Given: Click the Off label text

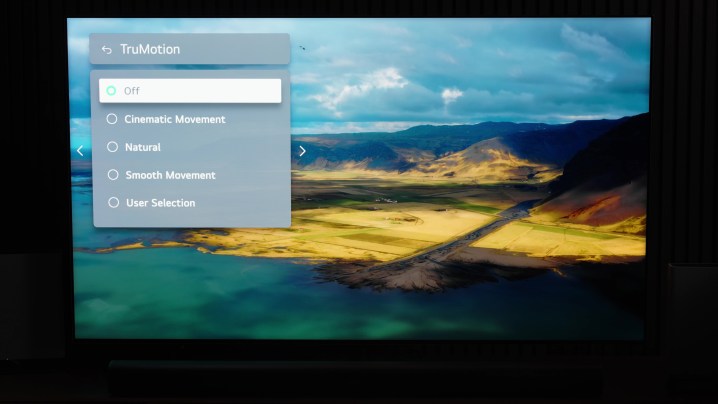Looking at the screenshot, I should click(x=132, y=91).
